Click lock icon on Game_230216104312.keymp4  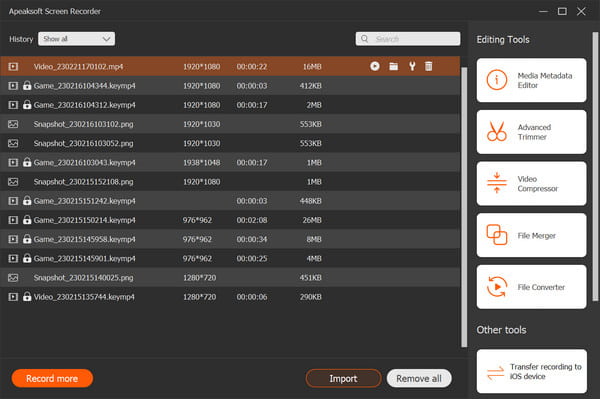point(27,104)
